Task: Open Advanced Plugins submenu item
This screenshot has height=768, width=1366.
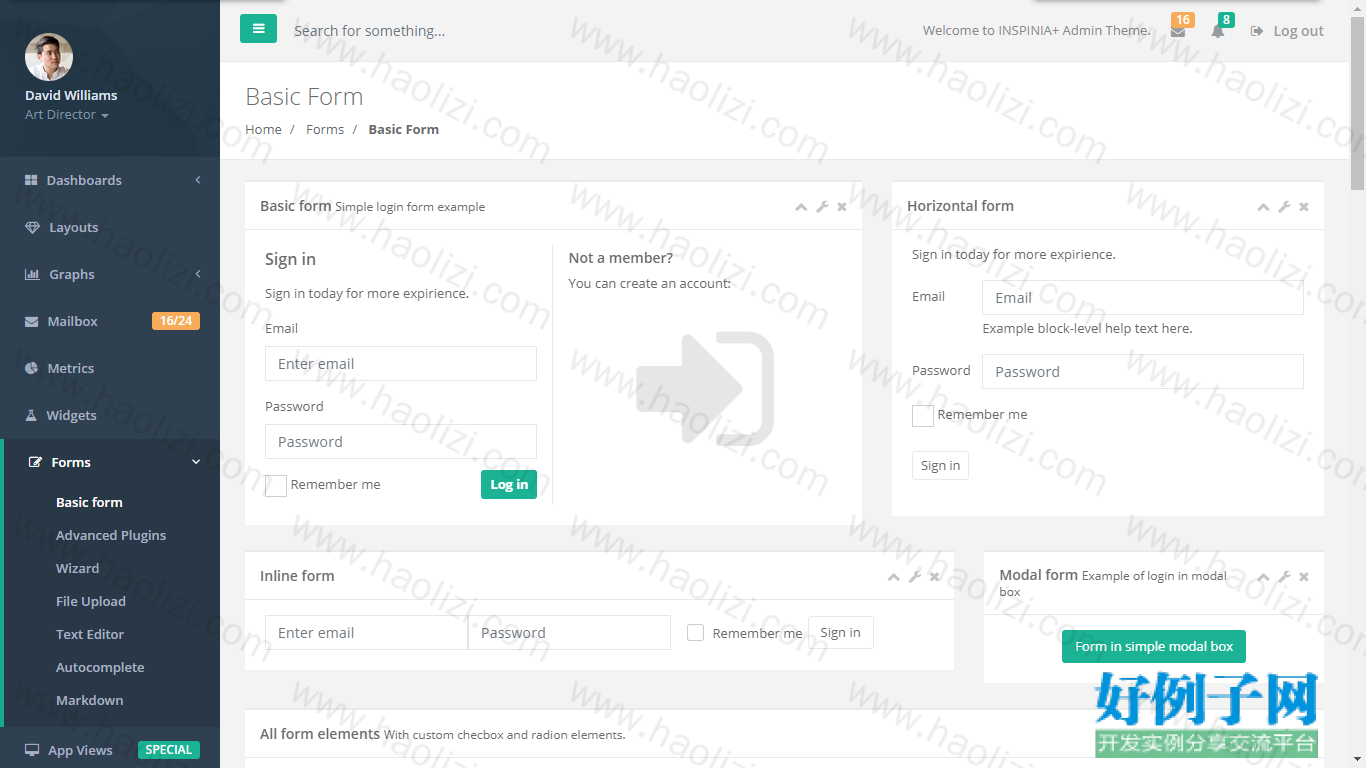Action: click(x=111, y=535)
